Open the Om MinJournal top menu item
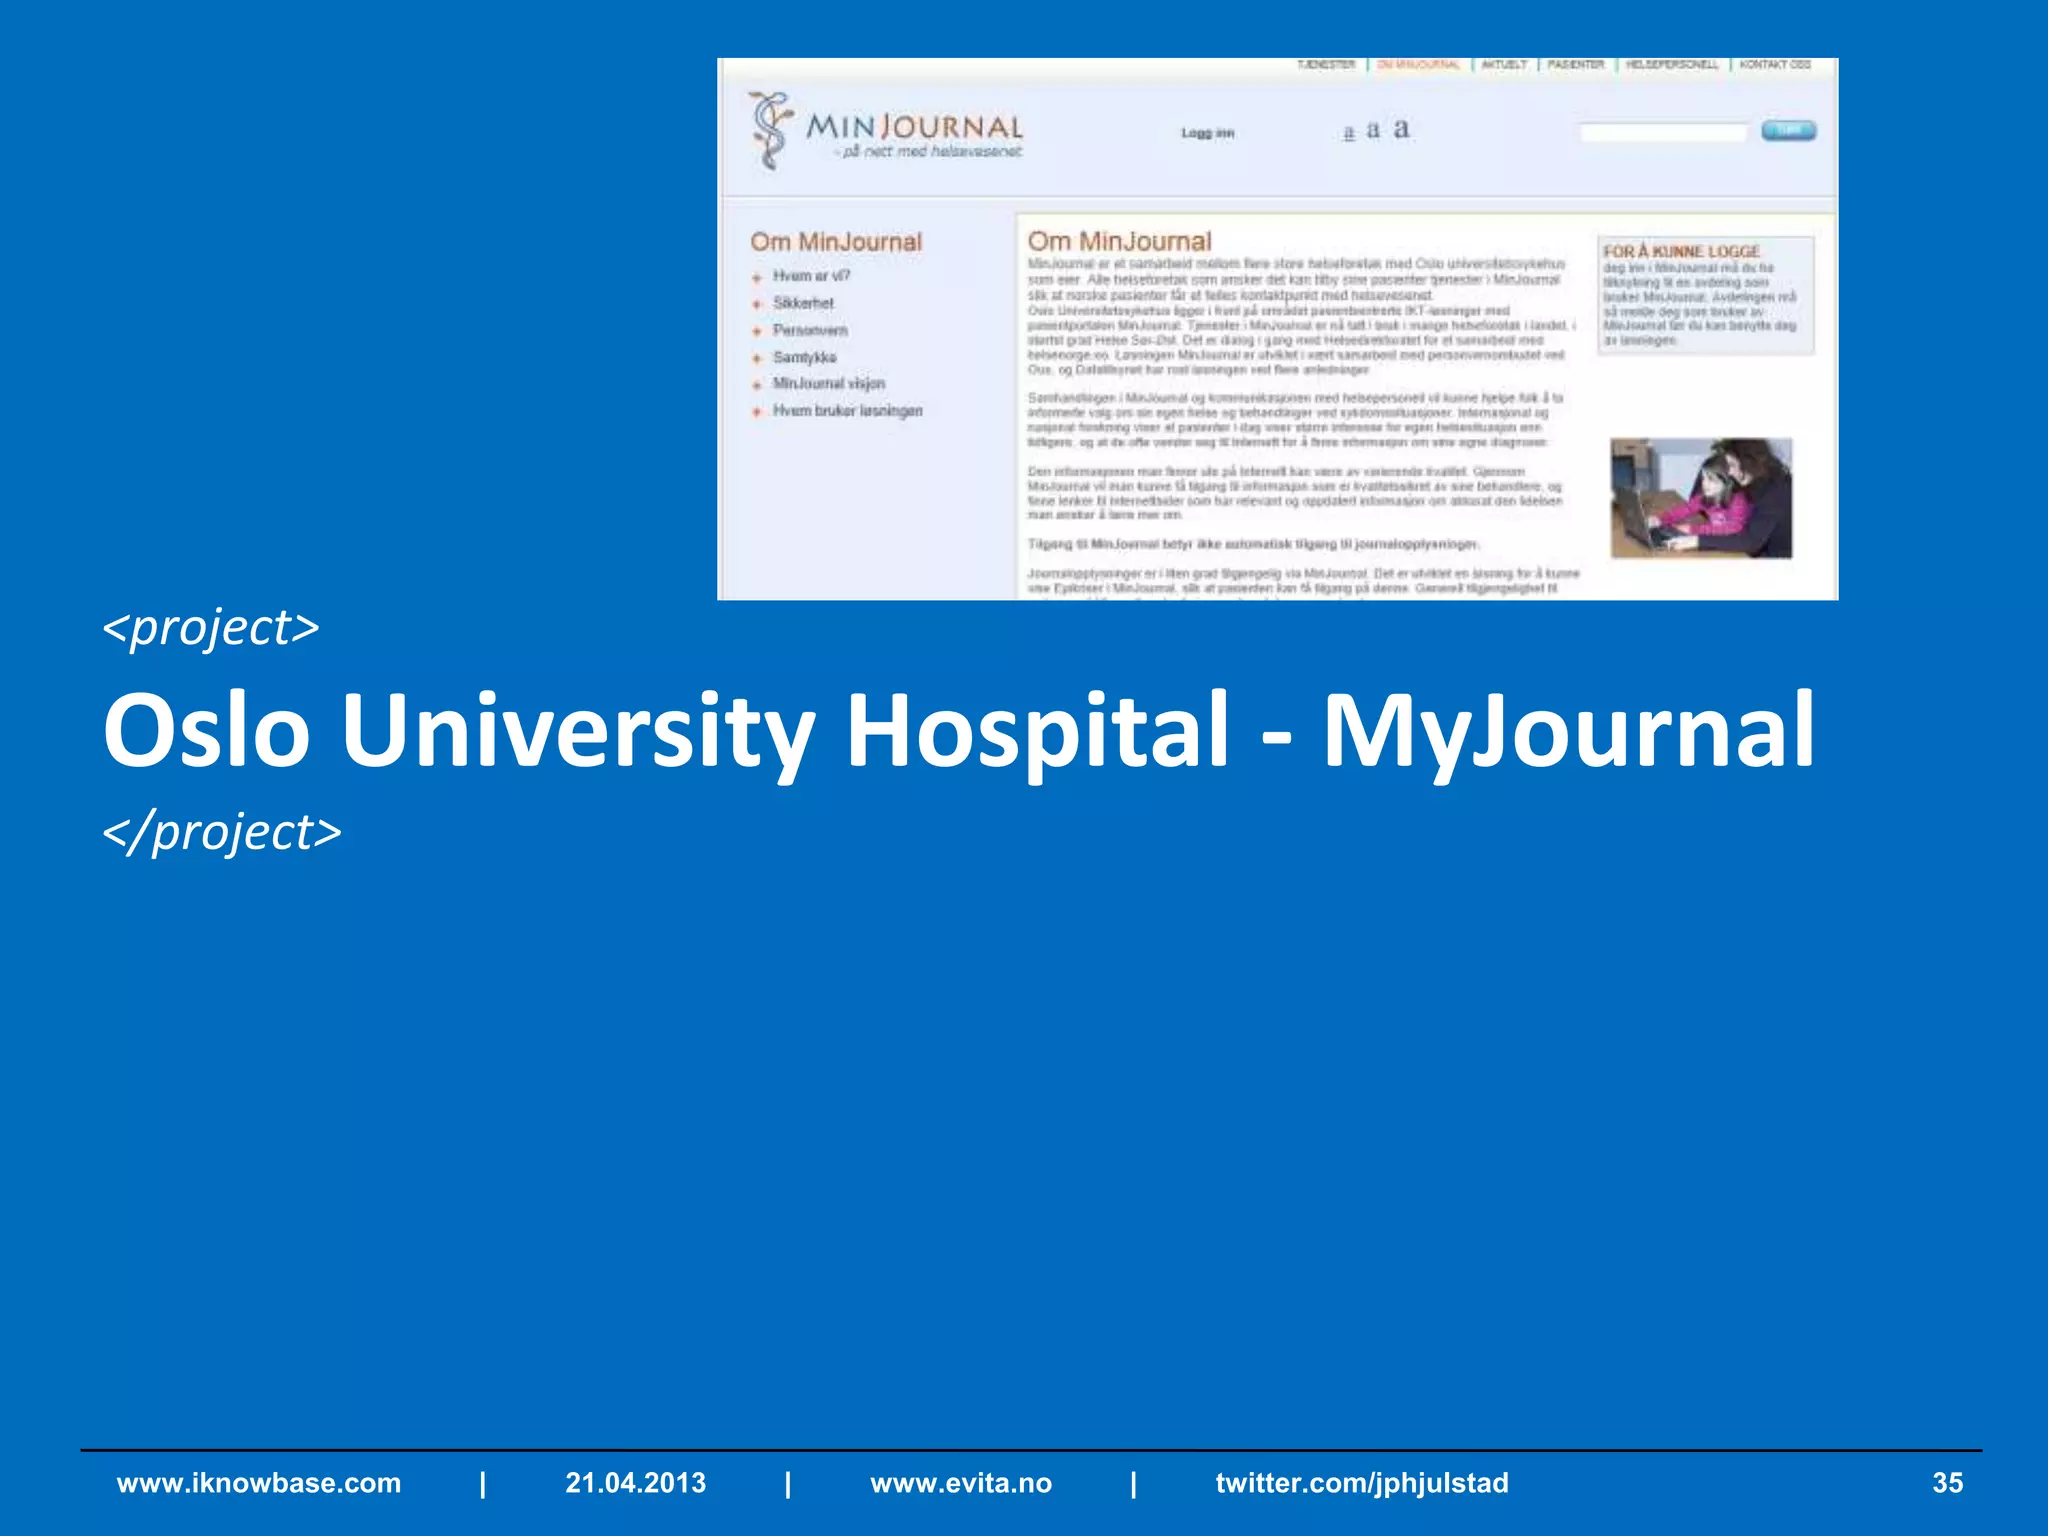 (x=1418, y=65)
